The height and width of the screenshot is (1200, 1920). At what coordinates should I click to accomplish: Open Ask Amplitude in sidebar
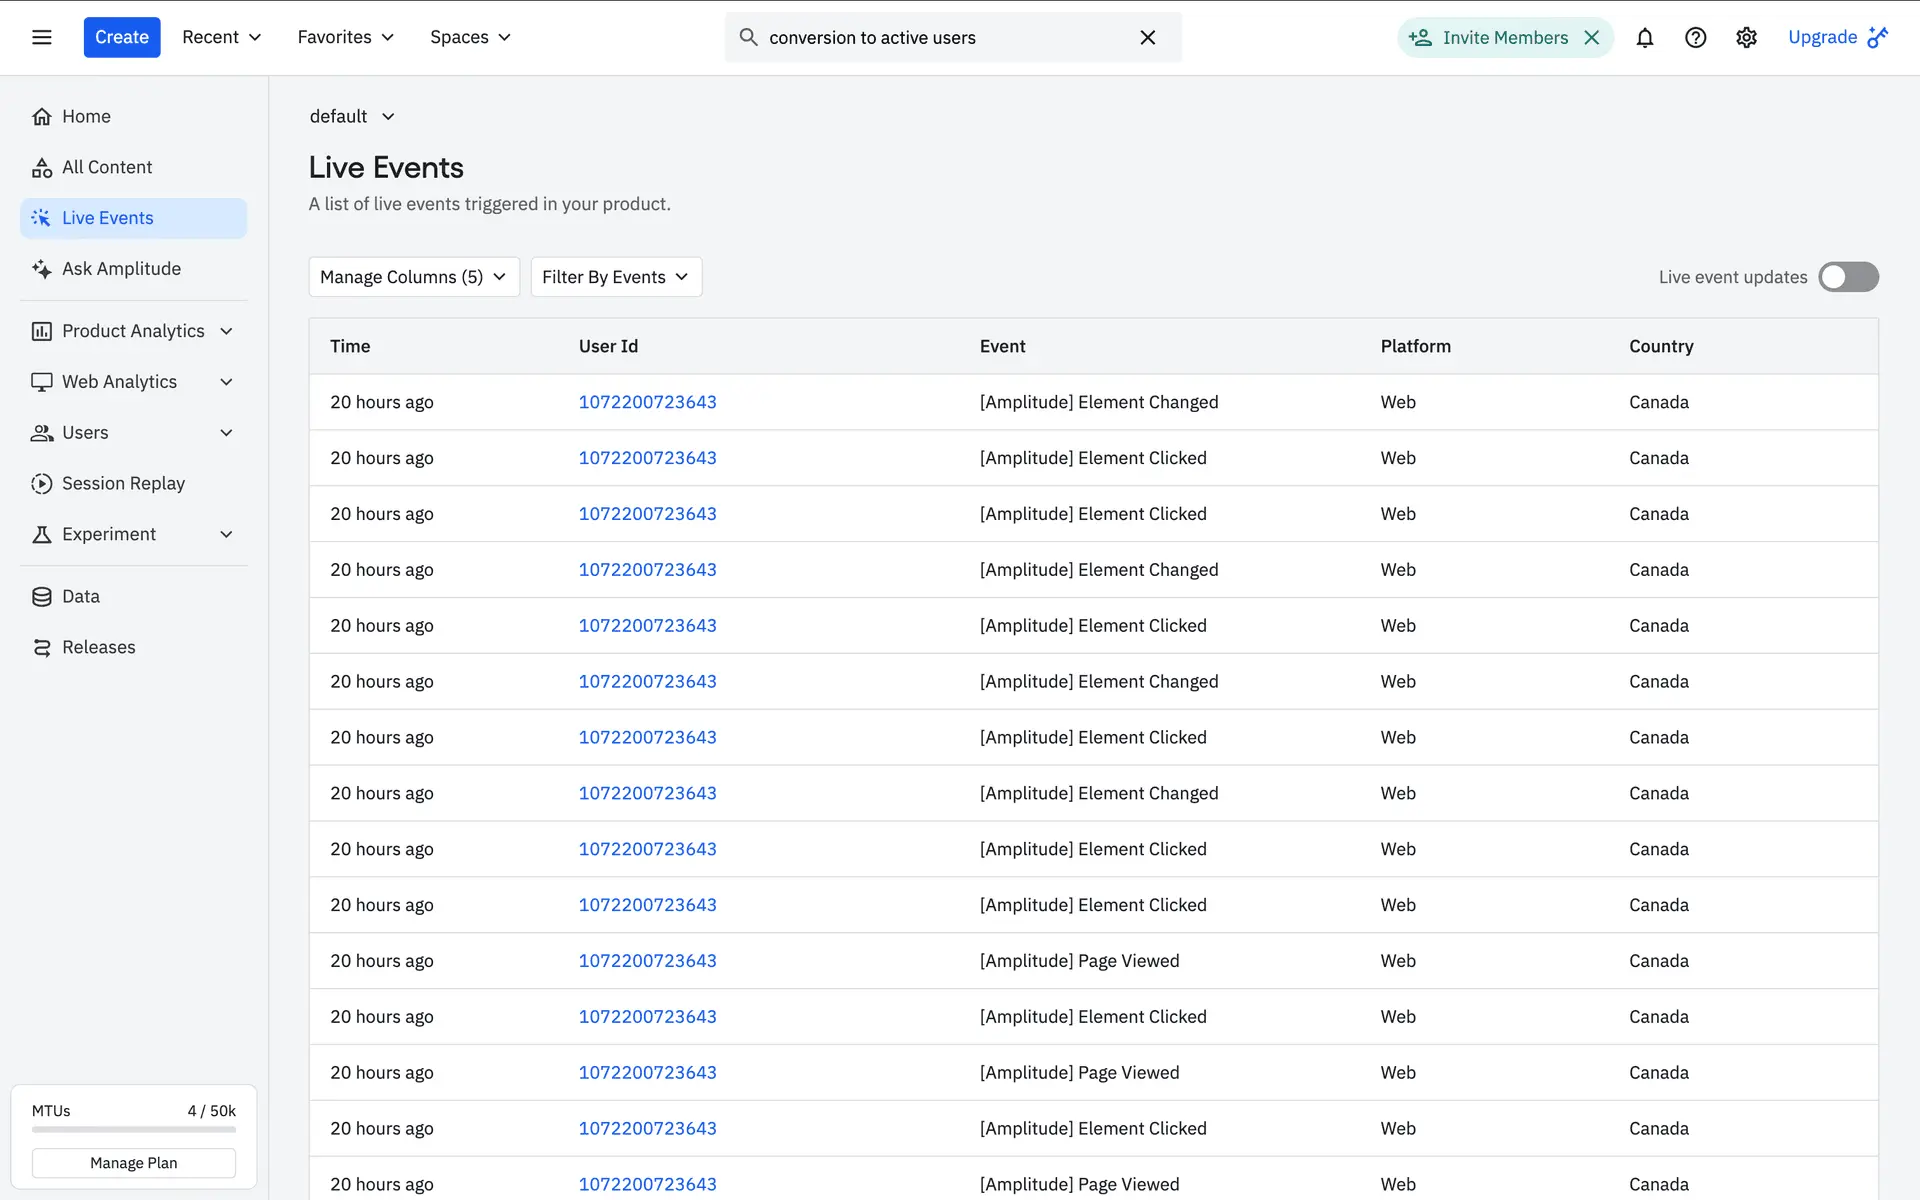coord(121,268)
